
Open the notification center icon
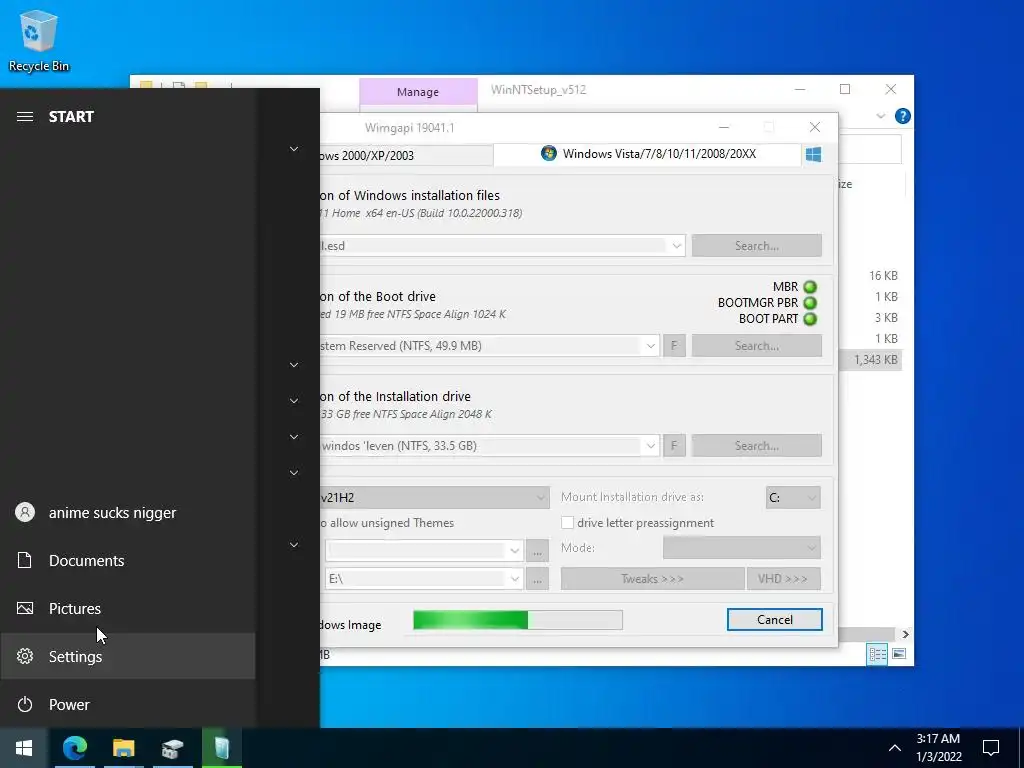991,748
